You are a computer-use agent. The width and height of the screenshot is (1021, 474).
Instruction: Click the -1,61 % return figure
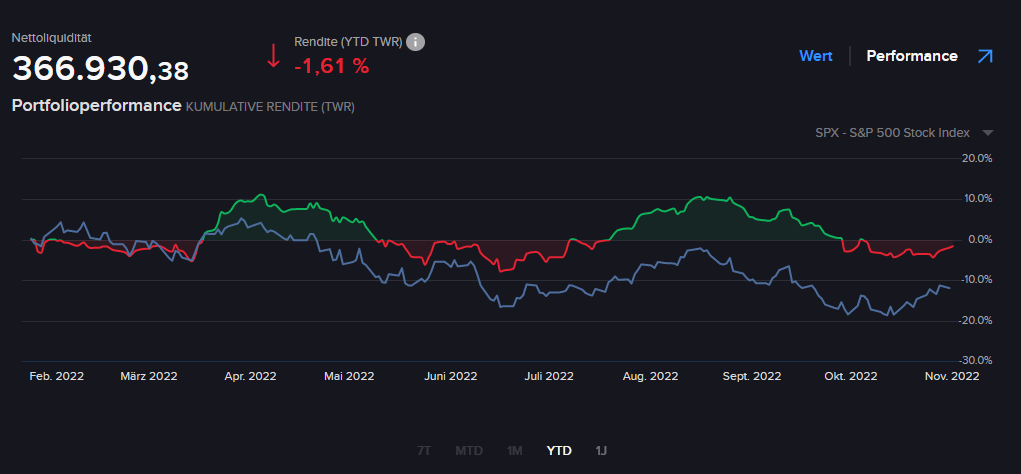[x=331, y=67]
